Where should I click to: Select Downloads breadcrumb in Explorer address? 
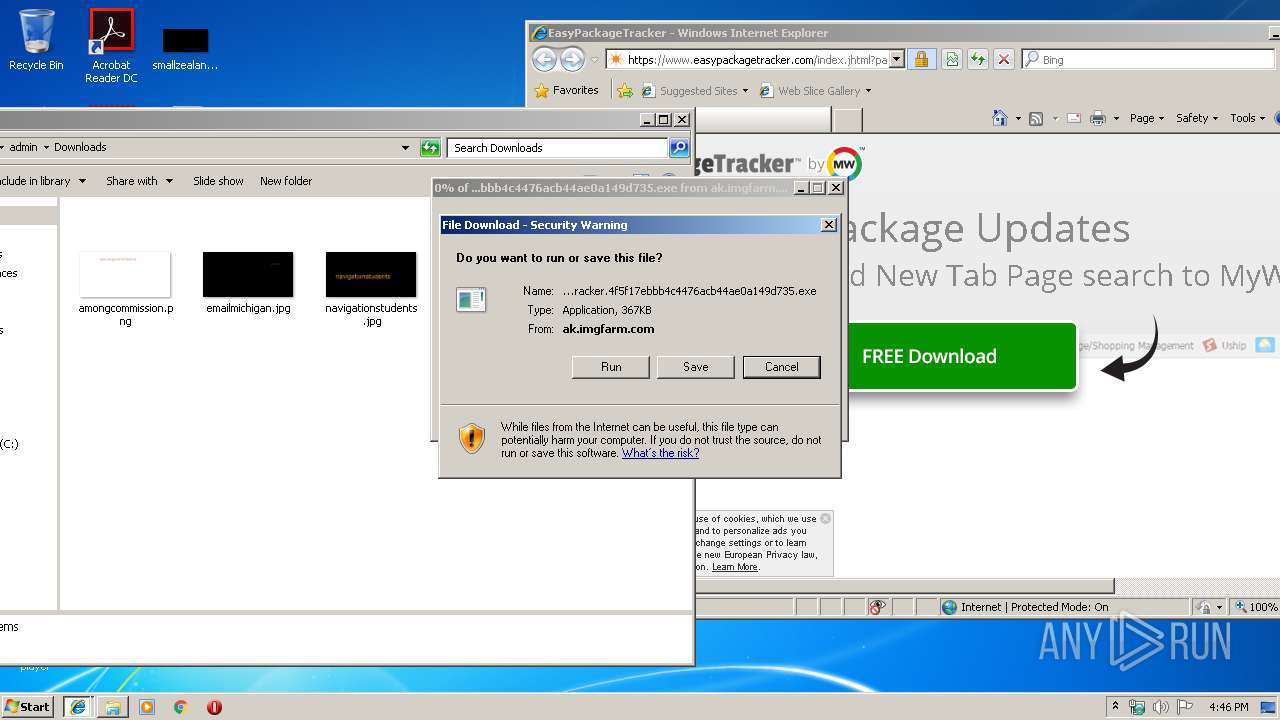pos(80,147)
